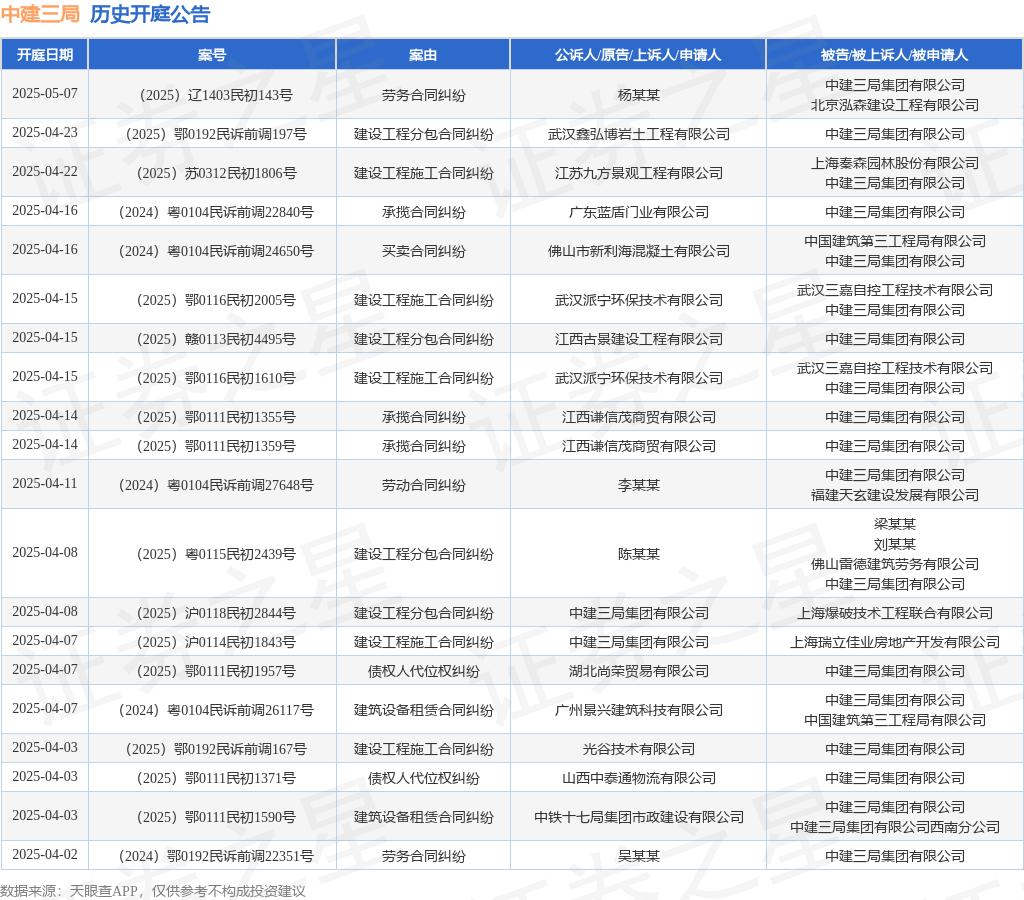Screen dimensions: 1024x900
Task: Click defendant 上海爆破技术工程联合有限公司
Action: pos(894,613)
